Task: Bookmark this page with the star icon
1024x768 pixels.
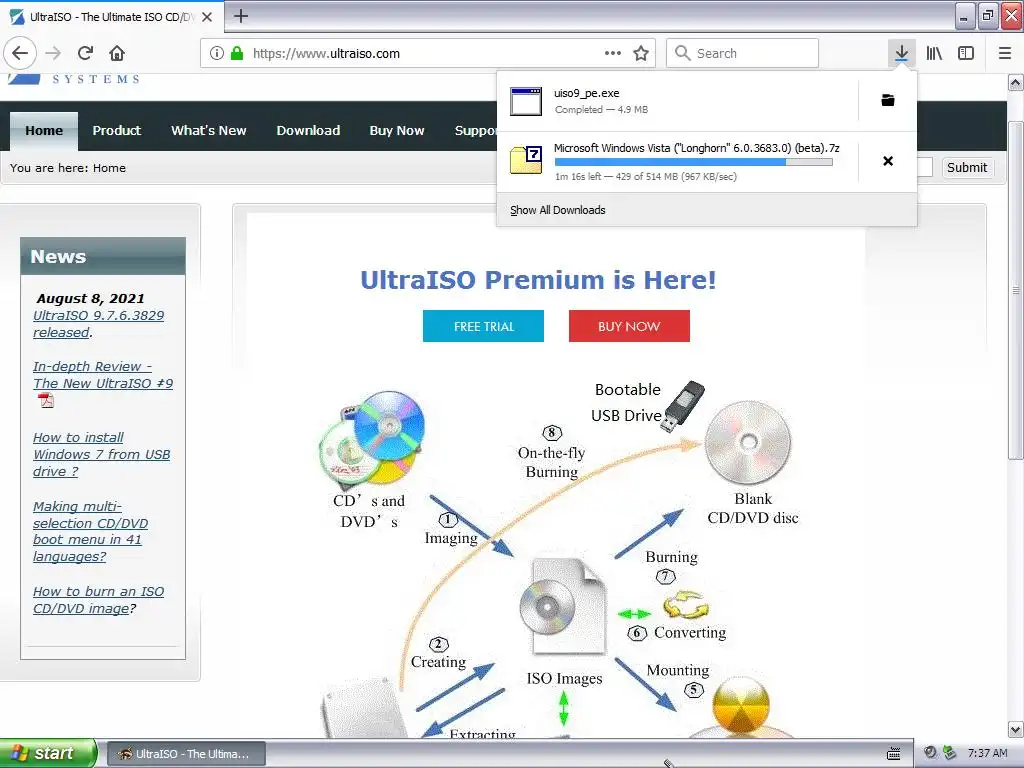Action: pos(641,53)
